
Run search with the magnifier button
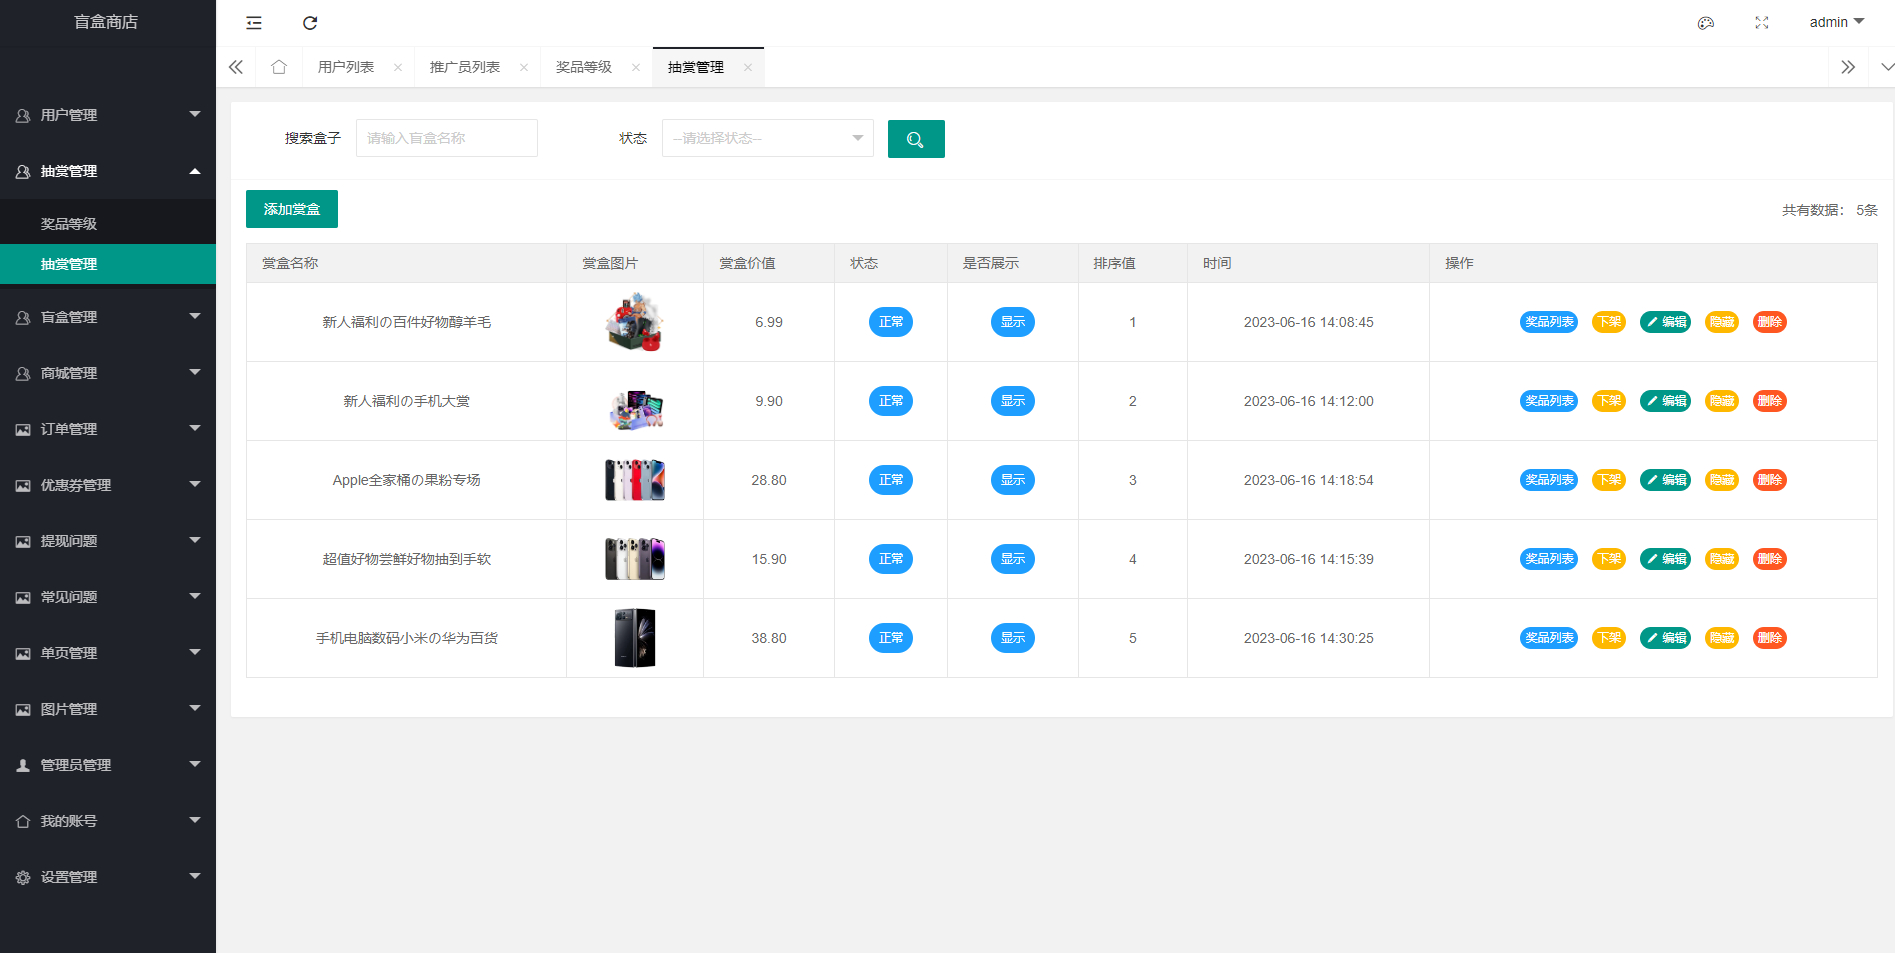coord(915,138)
